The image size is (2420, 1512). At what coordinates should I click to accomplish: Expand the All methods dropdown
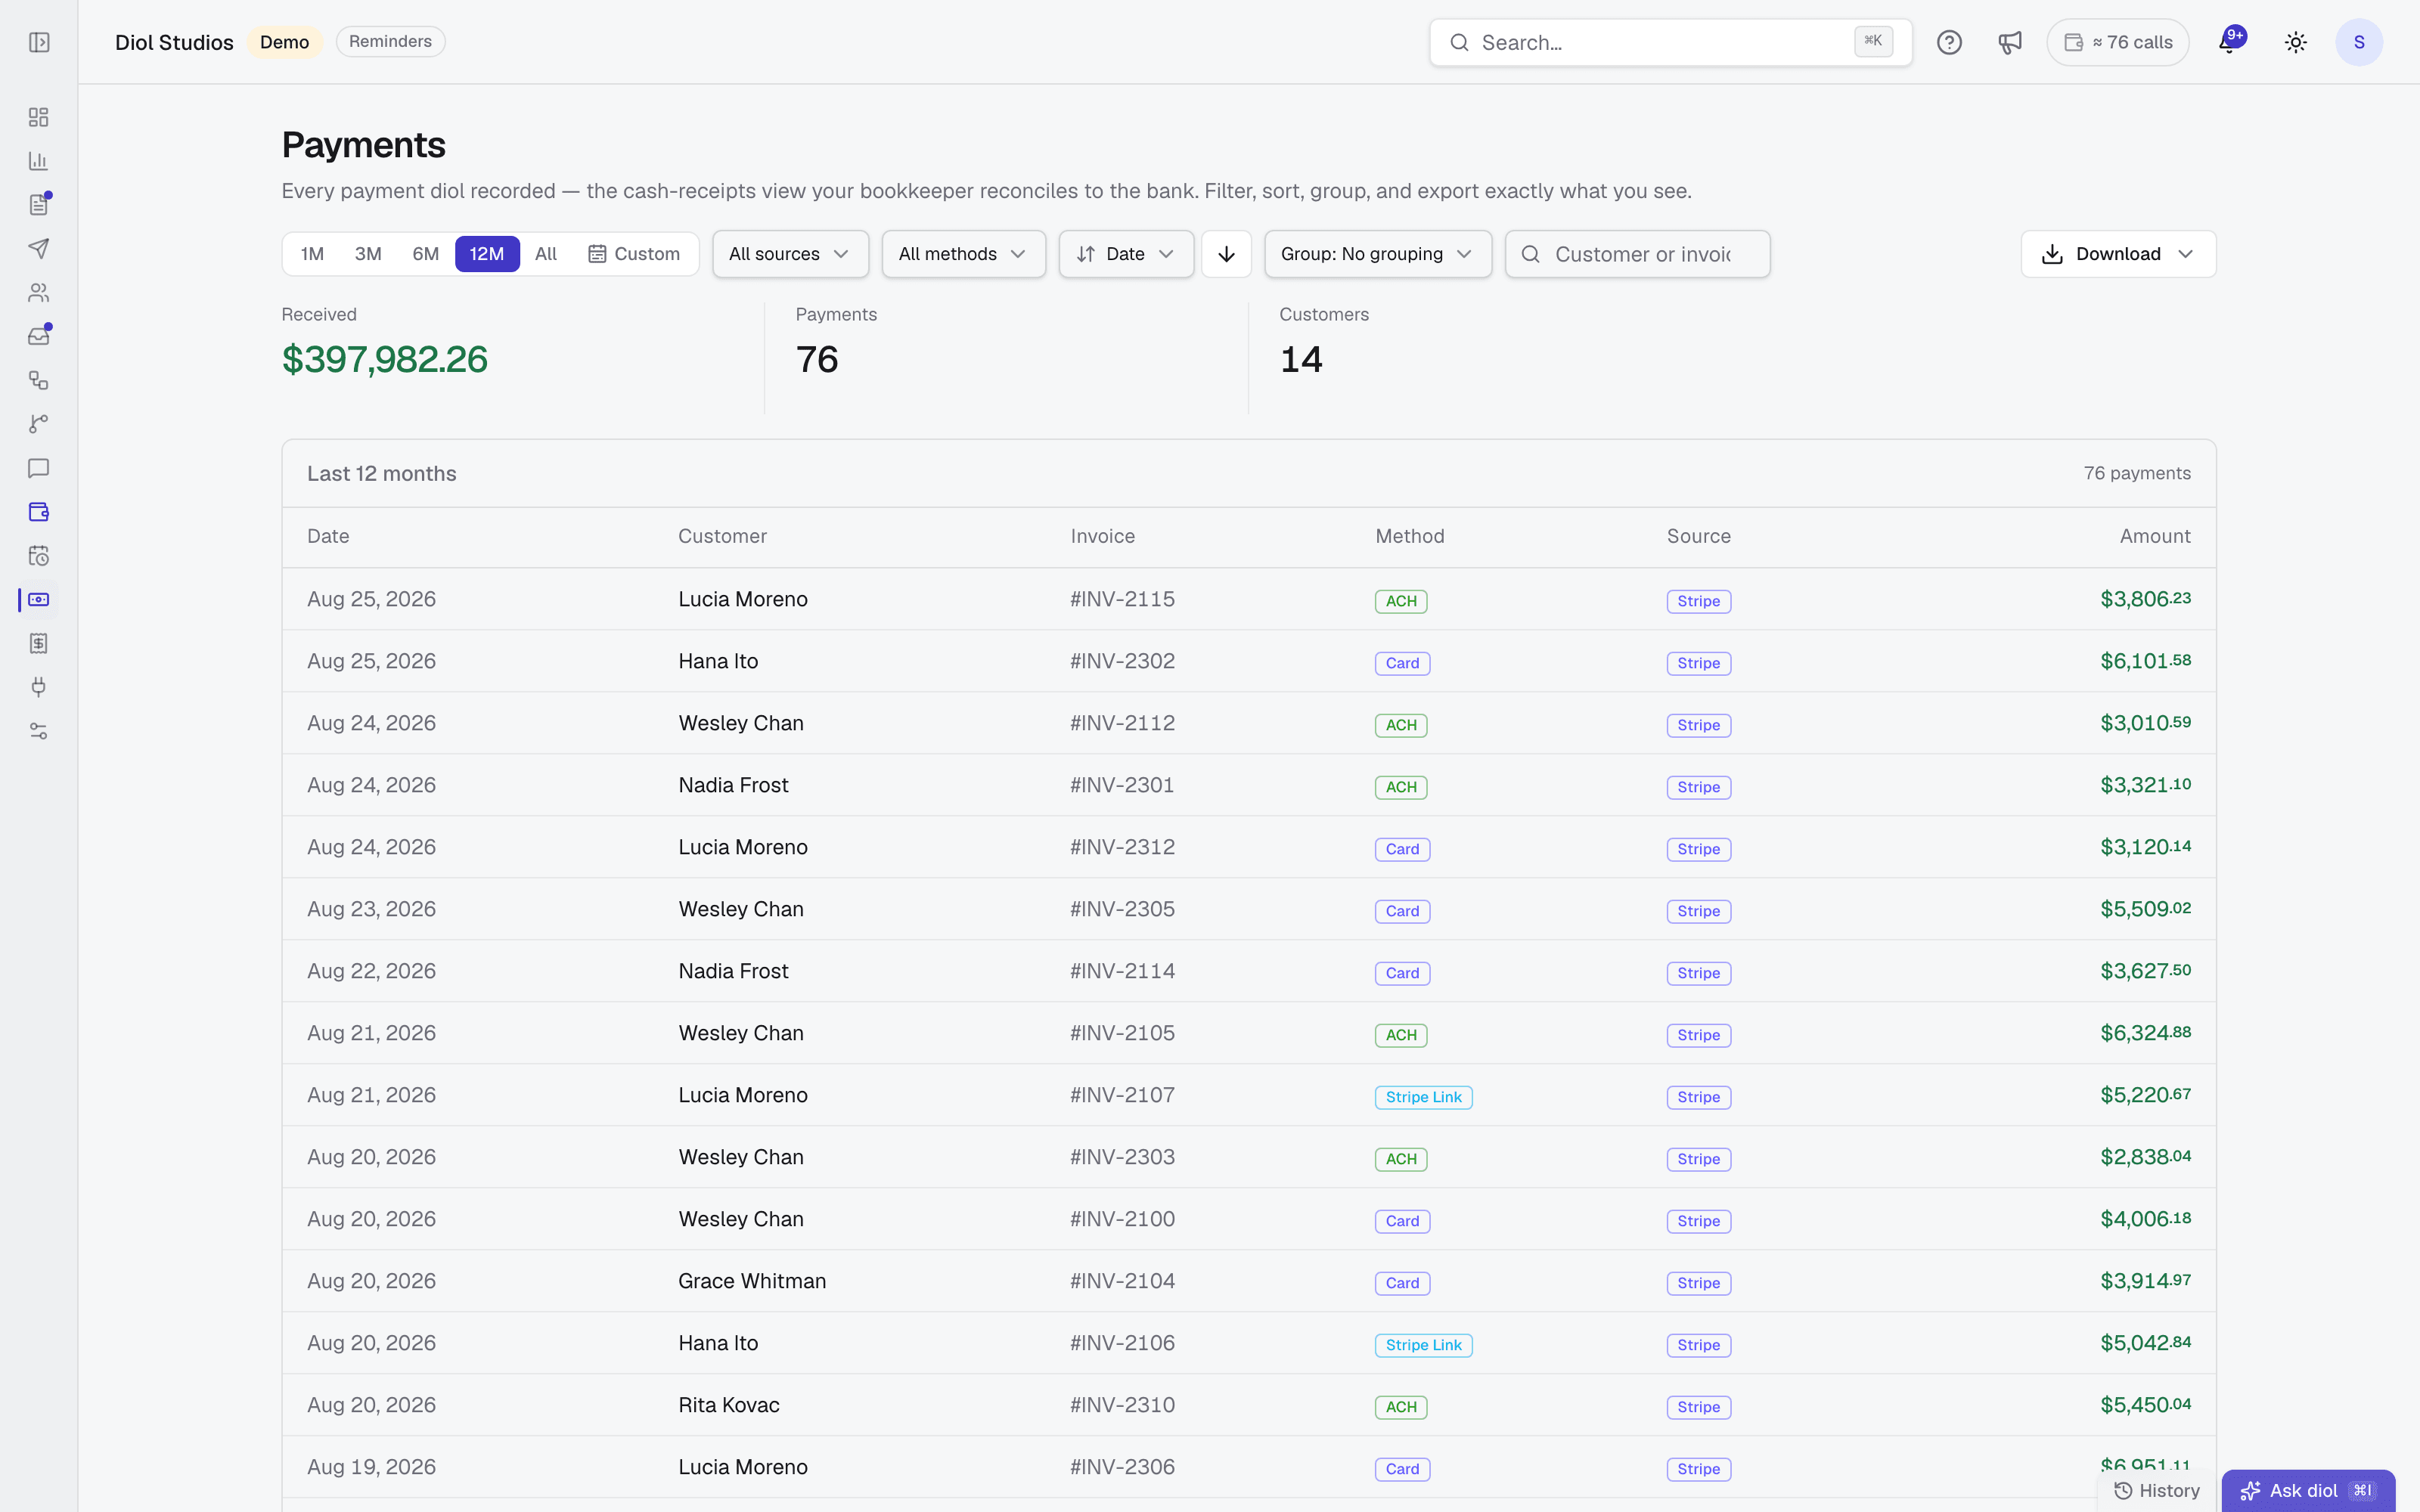[963, 254]
